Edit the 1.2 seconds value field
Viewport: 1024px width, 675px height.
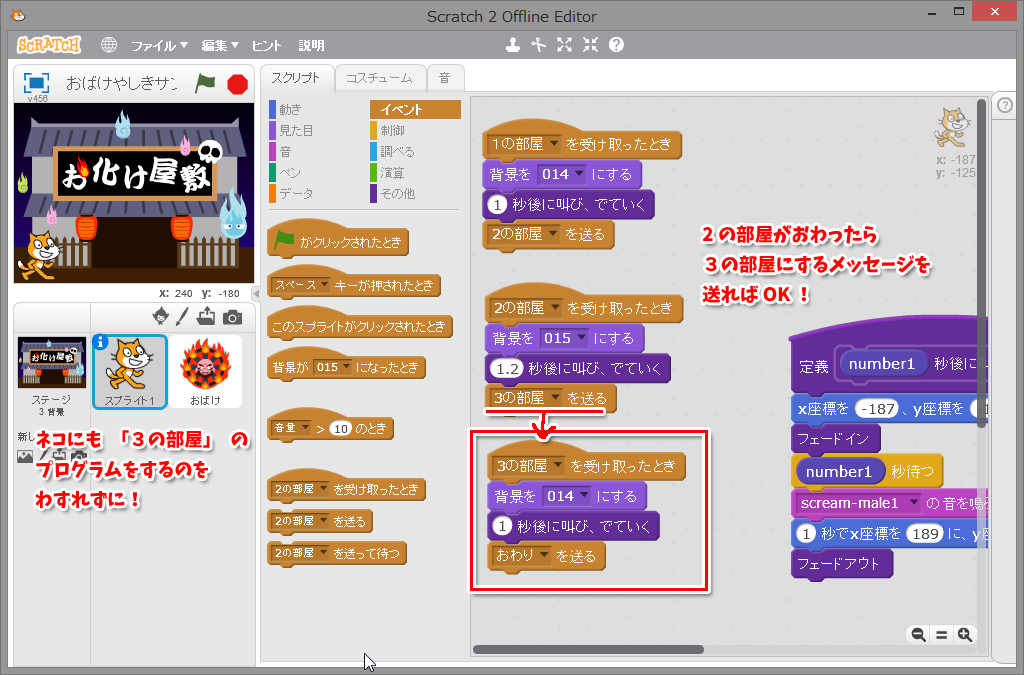tap(507, 369)
